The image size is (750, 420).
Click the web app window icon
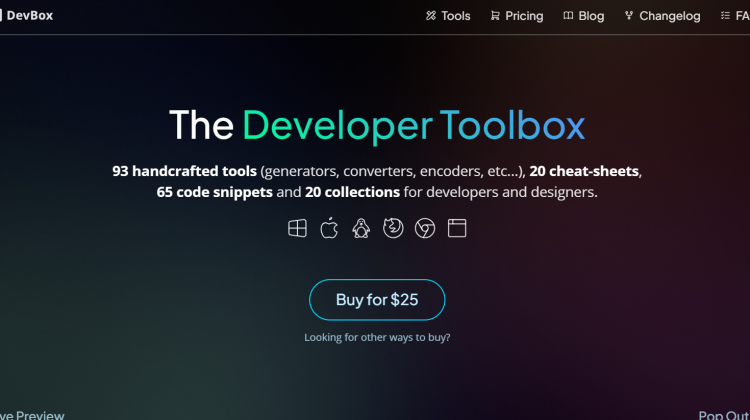coord(457,228)
